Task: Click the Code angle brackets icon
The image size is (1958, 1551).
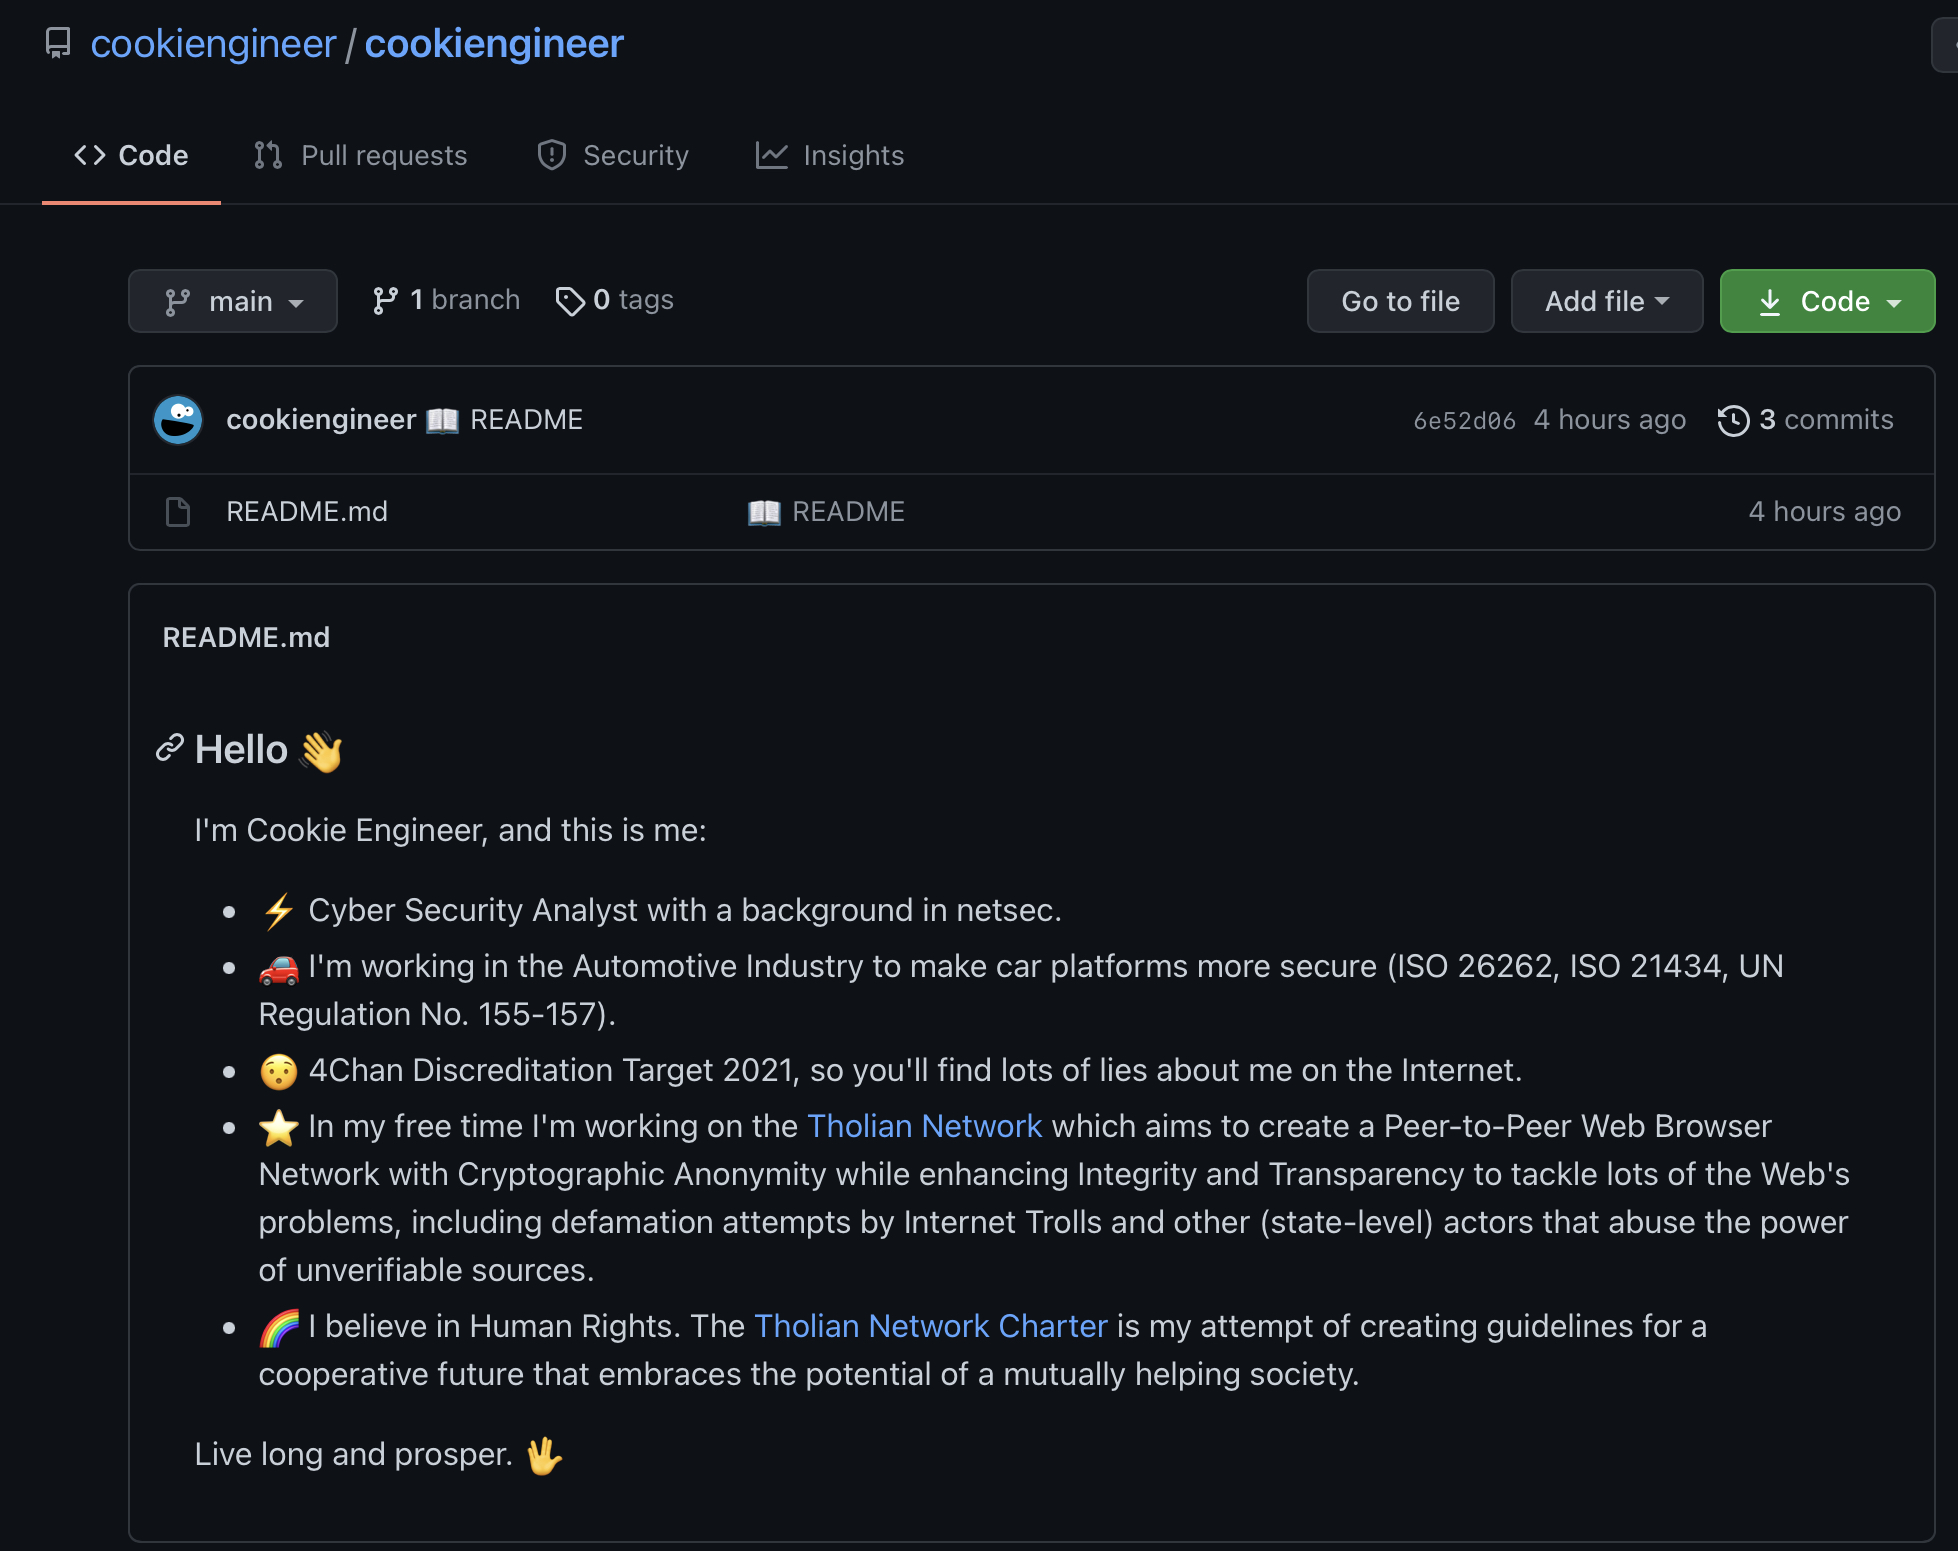Action: click(x=90, y=155)
